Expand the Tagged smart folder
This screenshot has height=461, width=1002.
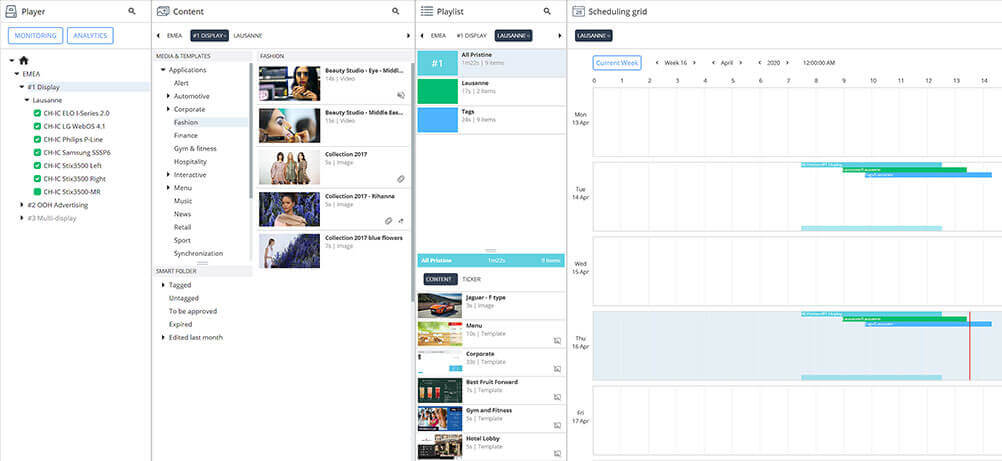(x=163, y=285)
